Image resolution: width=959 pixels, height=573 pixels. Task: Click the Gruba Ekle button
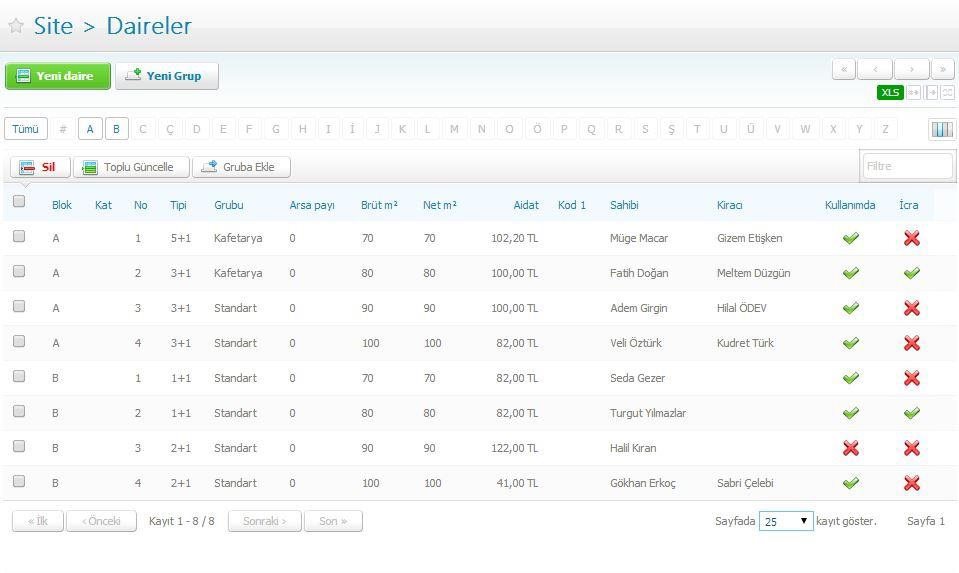241,167
